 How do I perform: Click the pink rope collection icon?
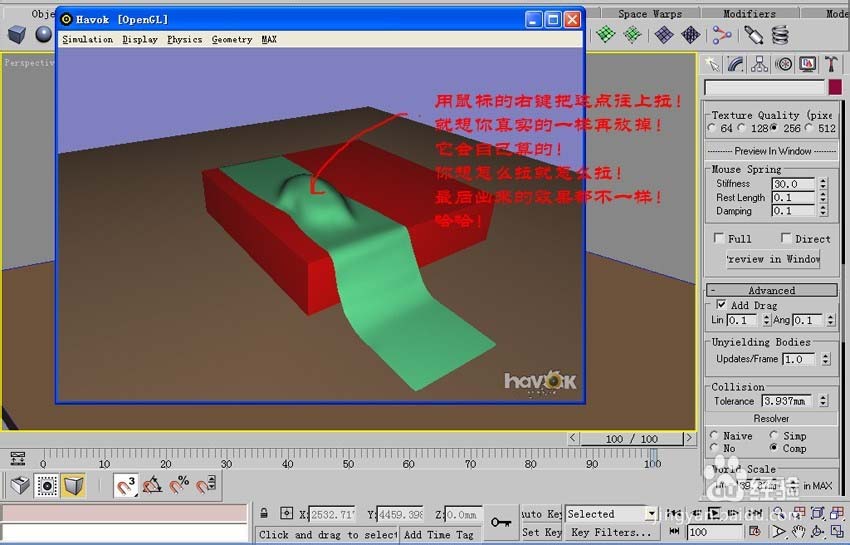point(722,35)
